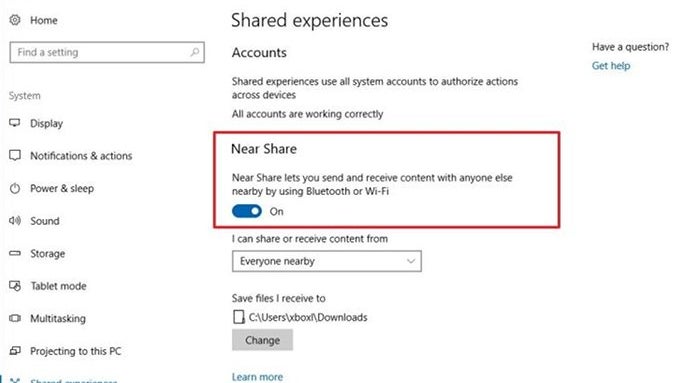
Task: Go to Power & sleep settings
Action: [62, 188]
